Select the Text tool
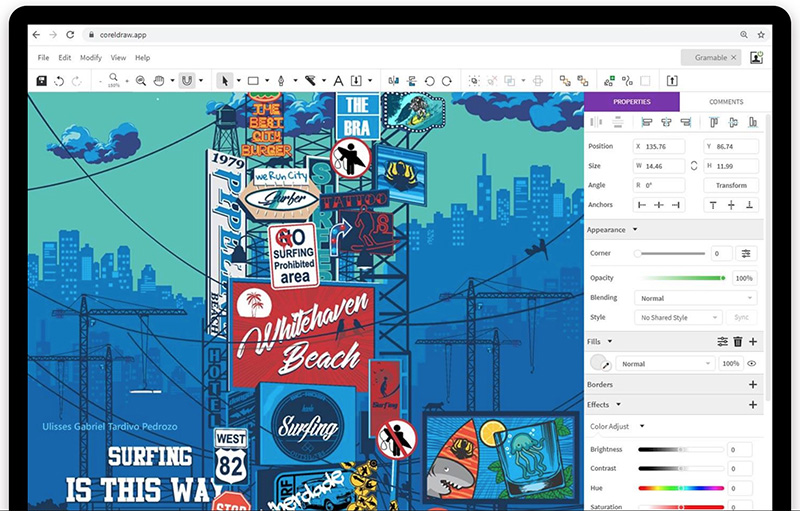 click(338, 81)
